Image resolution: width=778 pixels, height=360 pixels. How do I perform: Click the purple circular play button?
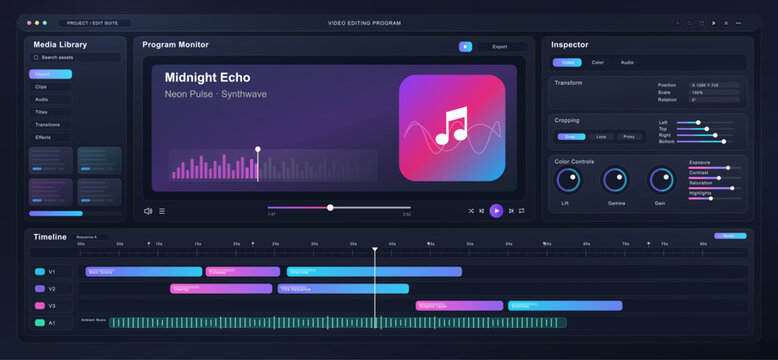(x=496, y=211)
